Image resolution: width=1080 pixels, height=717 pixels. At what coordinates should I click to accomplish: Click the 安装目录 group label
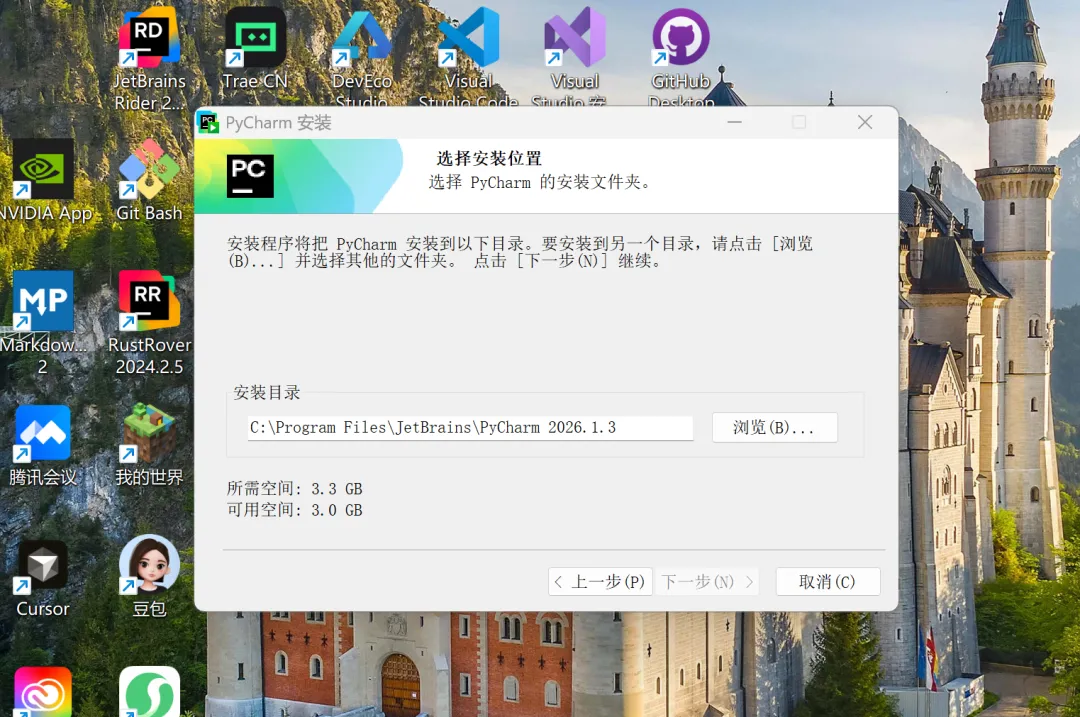click(267, 393)
